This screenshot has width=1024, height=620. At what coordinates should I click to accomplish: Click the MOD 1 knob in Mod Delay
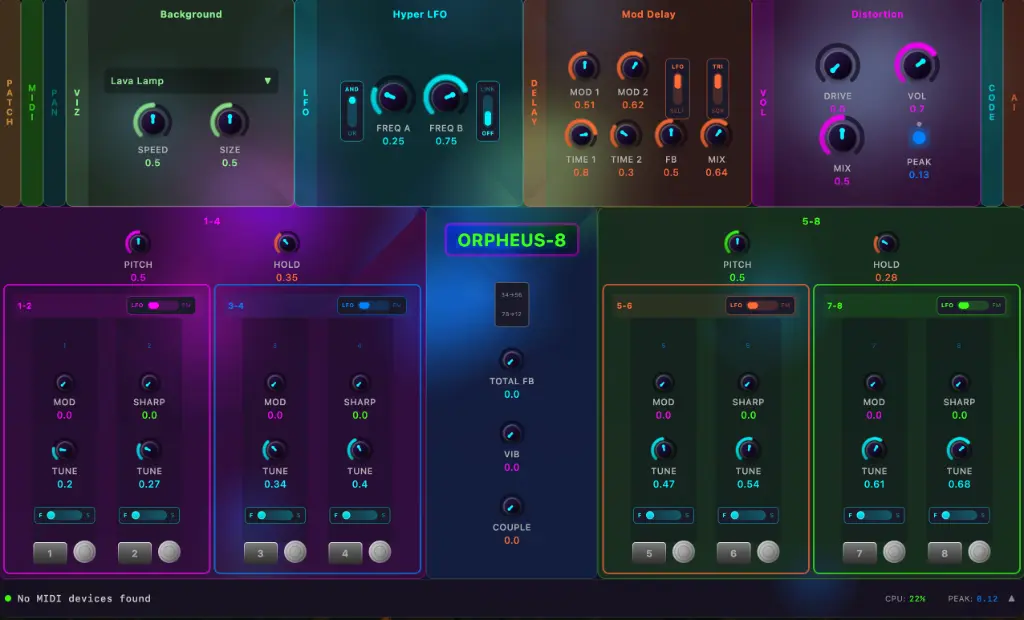(584, 68)
